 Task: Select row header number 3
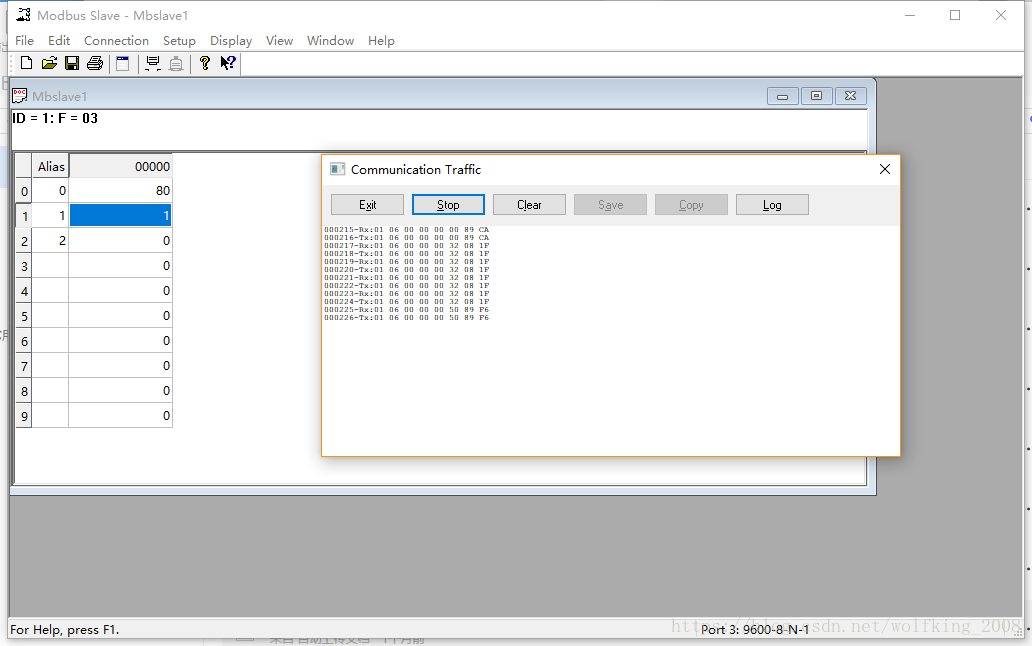click(24, 266)
